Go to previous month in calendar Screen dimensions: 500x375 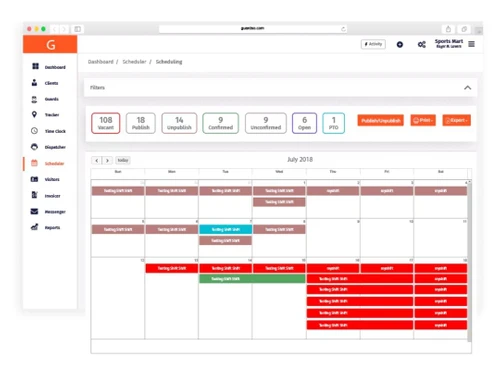(x=97, y=160)
